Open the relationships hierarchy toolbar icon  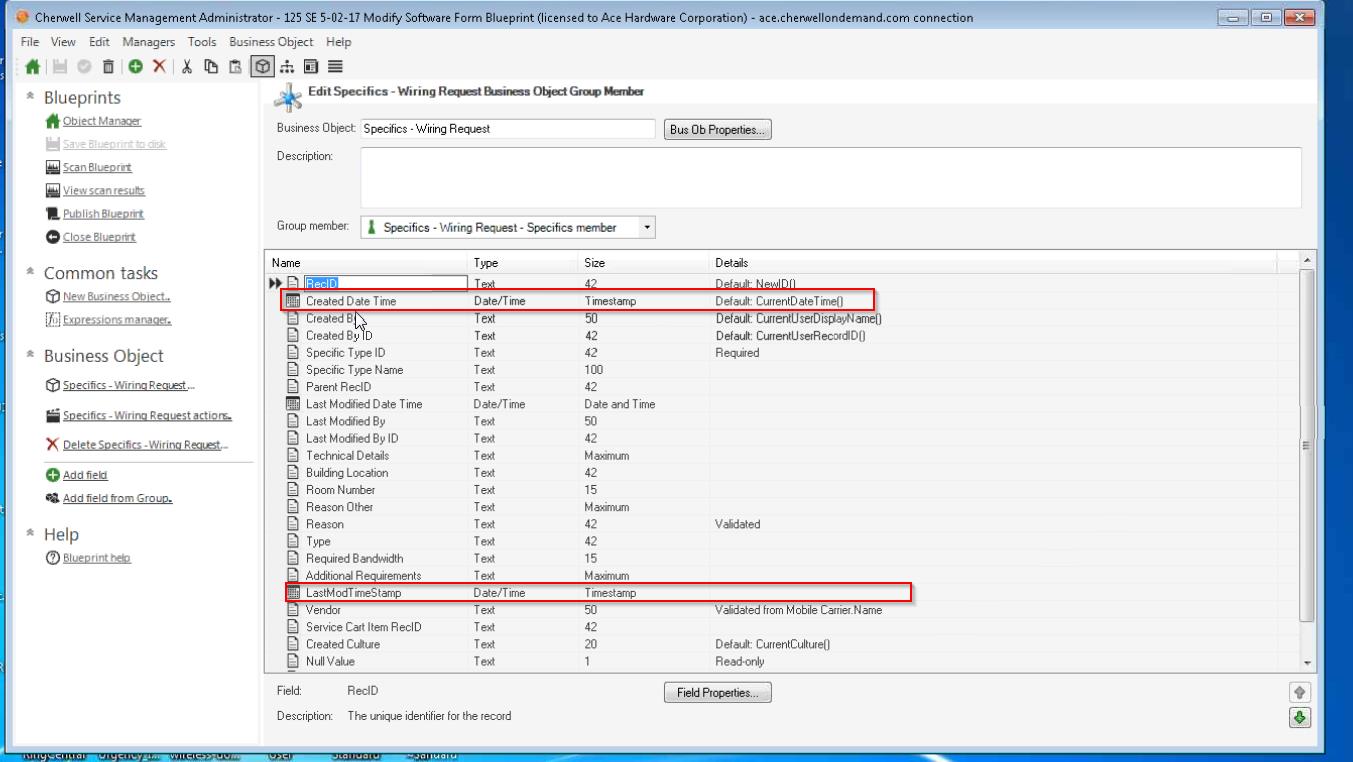(x=287, y=67)
